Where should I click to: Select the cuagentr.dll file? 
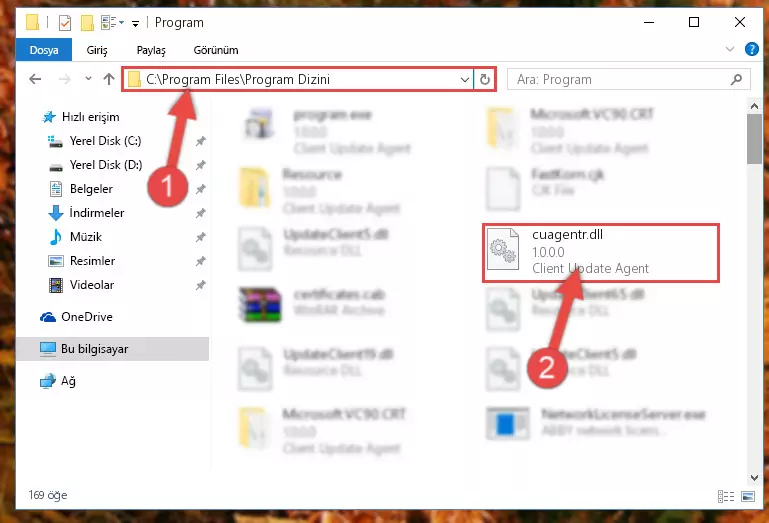pyautogui.click(x=601, y=252)
